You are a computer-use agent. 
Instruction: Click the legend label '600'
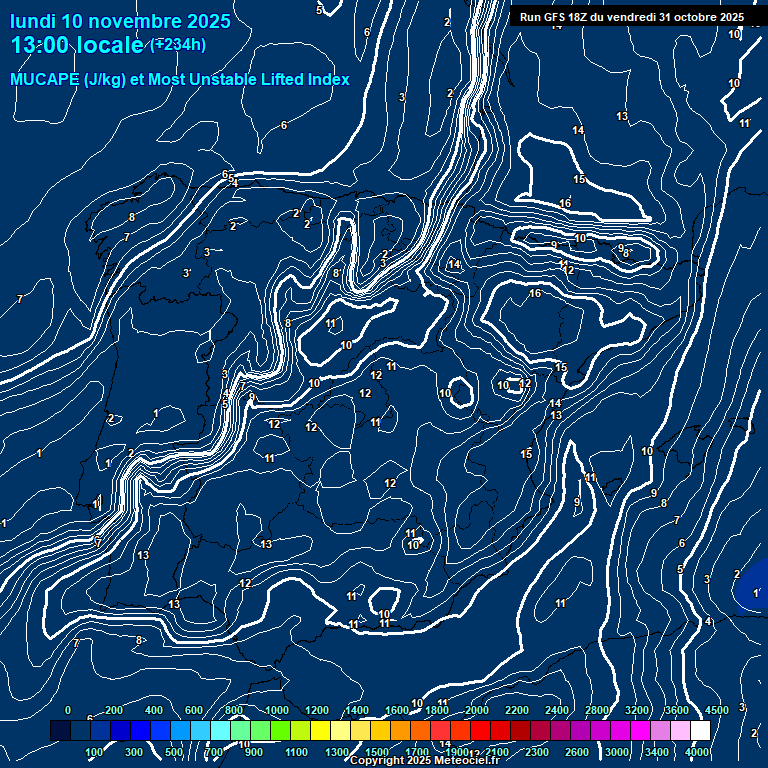point(193,710)
